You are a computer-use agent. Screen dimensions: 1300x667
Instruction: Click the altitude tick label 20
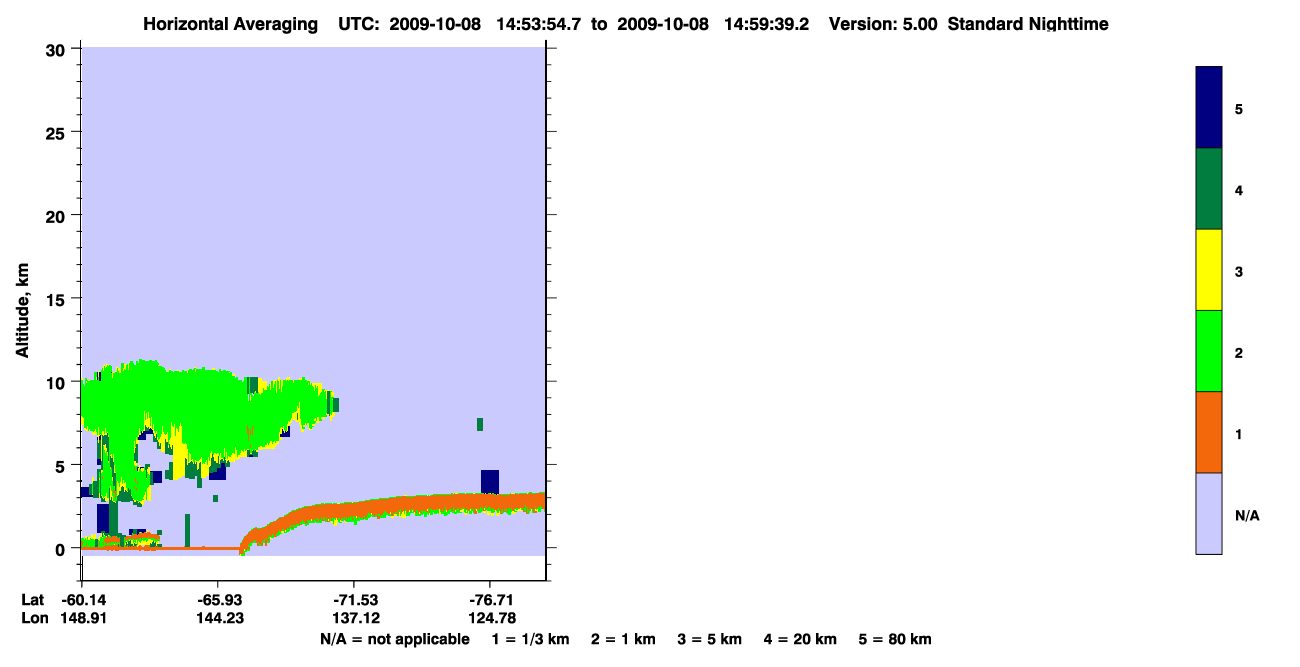click(x=58, y=216)
